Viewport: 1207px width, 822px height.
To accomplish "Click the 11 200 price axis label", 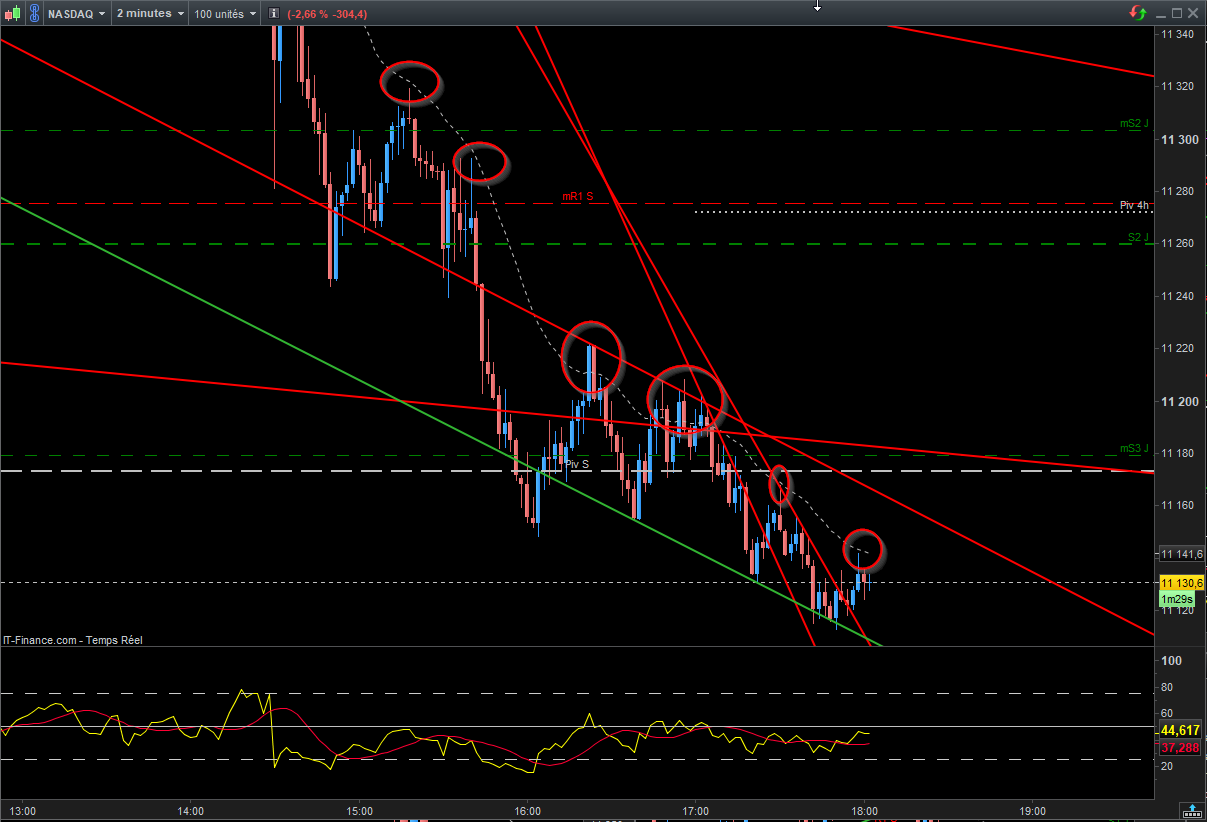I will click(x=1178, y=401).
